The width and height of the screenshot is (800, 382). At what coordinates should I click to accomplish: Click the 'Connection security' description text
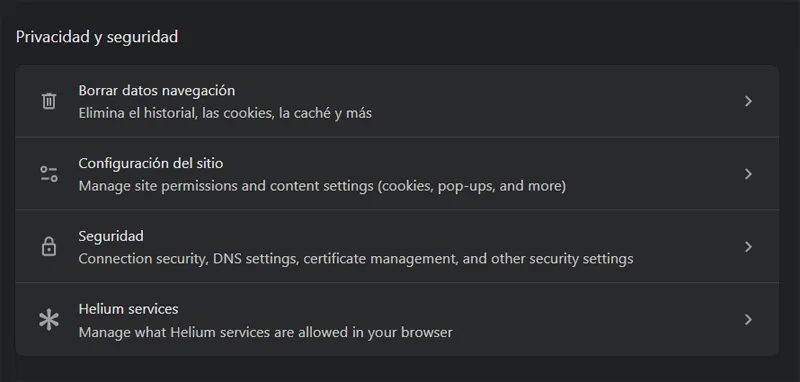click(356, 259)
